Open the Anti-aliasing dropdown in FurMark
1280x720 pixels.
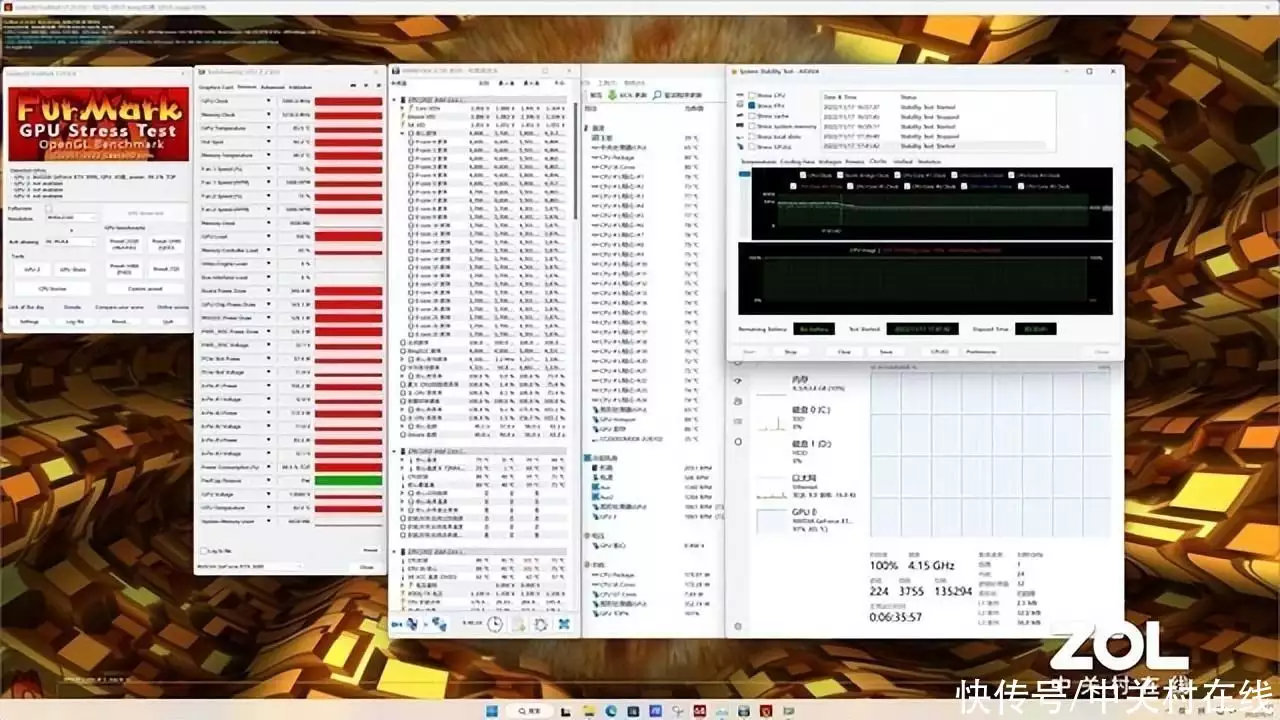click(70, 242)
